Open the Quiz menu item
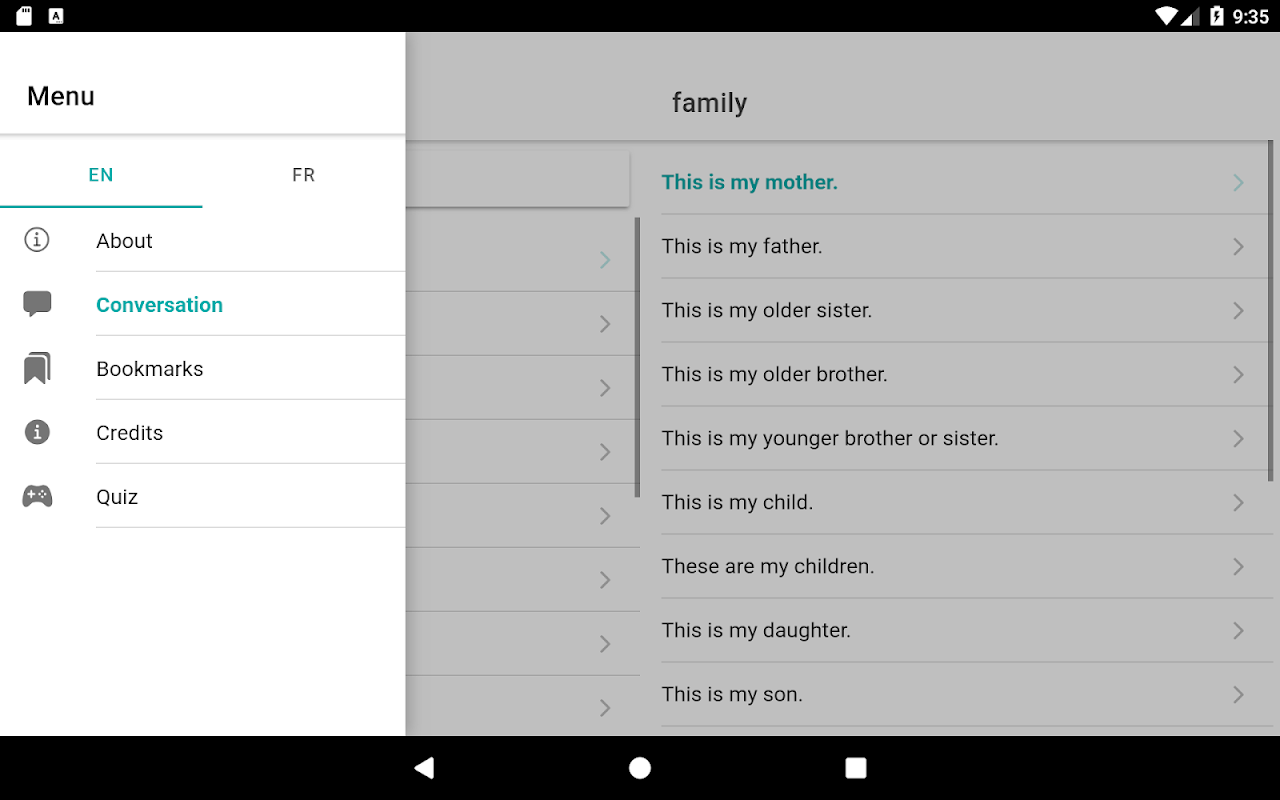 [x=117, y=497]
